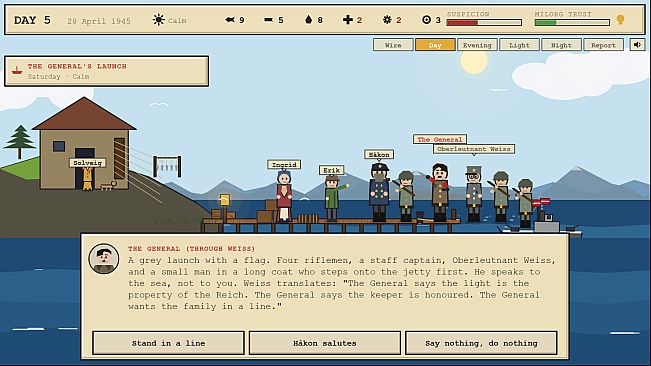
Task: Click the Ingrid name label
Action: click(284, 165)
